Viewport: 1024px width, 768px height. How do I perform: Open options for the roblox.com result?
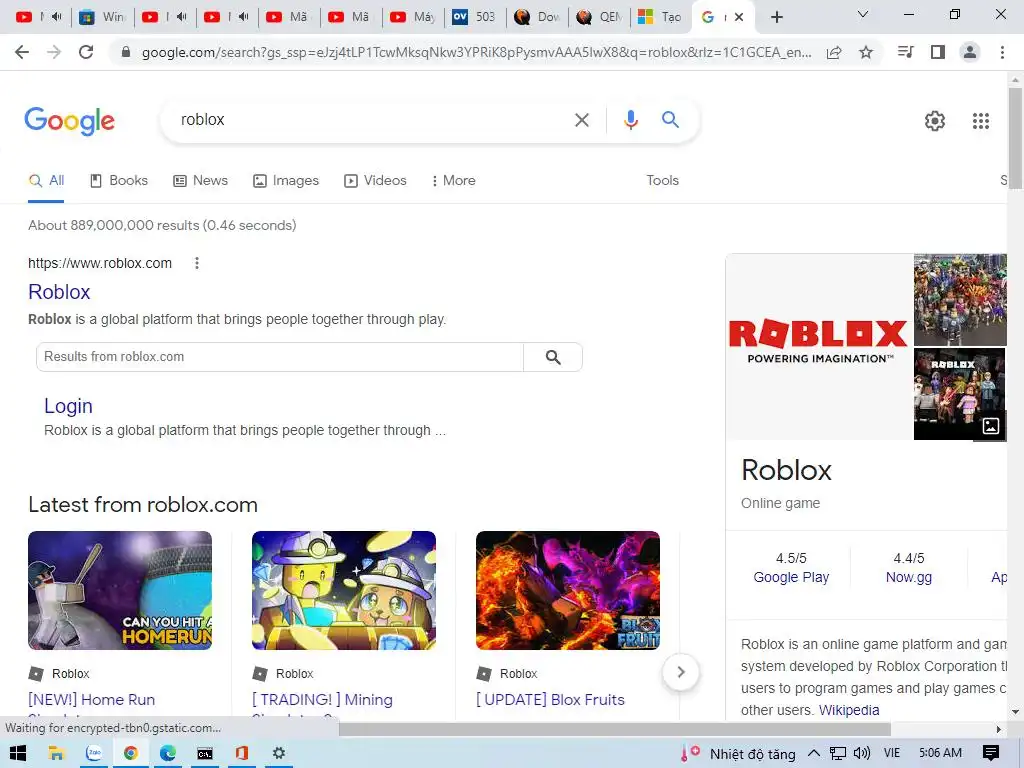tap(197, 263)
